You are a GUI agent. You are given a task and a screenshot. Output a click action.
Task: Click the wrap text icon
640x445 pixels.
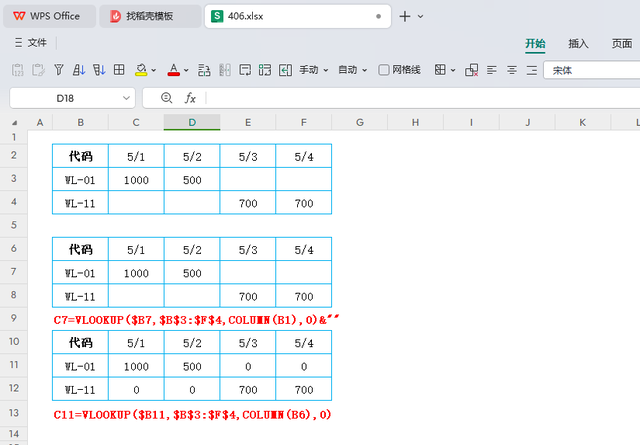245,70
